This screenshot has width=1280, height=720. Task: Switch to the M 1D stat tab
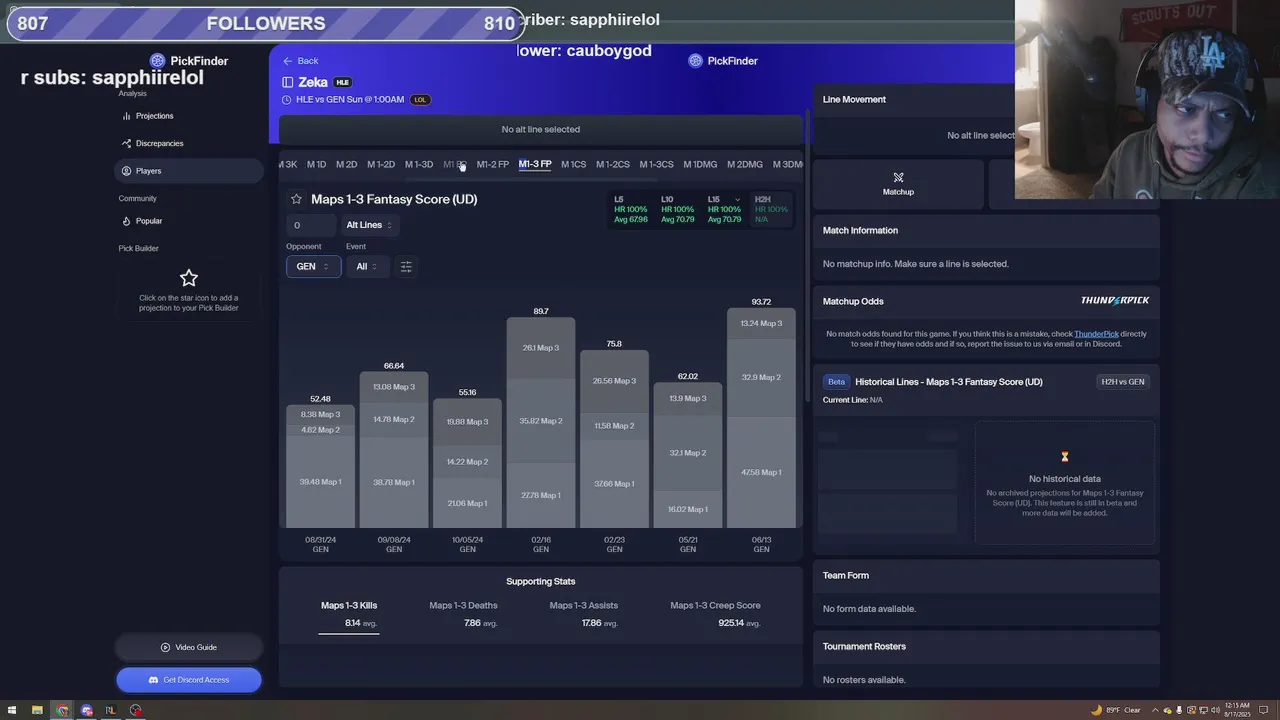[x=316, y=164]
